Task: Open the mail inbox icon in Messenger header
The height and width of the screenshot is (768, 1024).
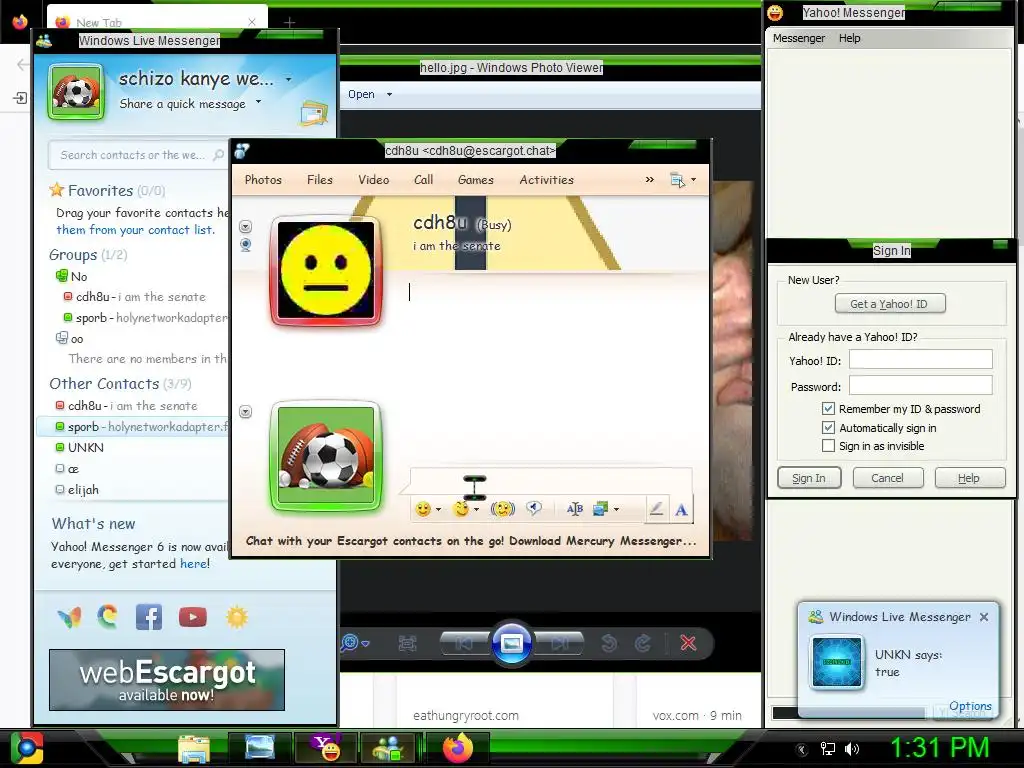Action: pos(313,112)
